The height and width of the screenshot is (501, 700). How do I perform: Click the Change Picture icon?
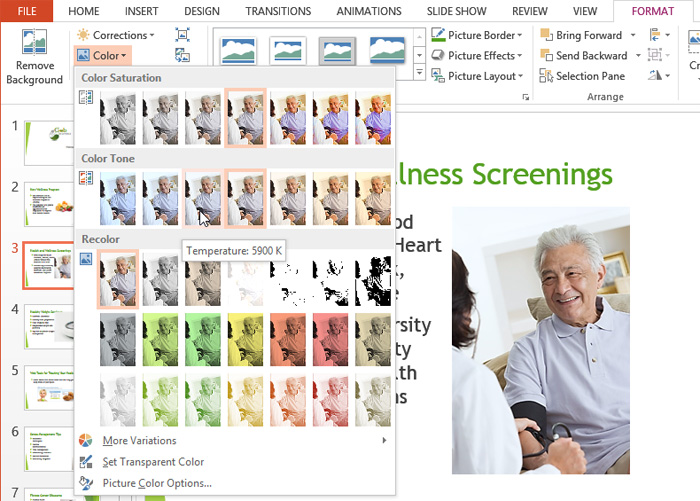(x=182, y=55)
